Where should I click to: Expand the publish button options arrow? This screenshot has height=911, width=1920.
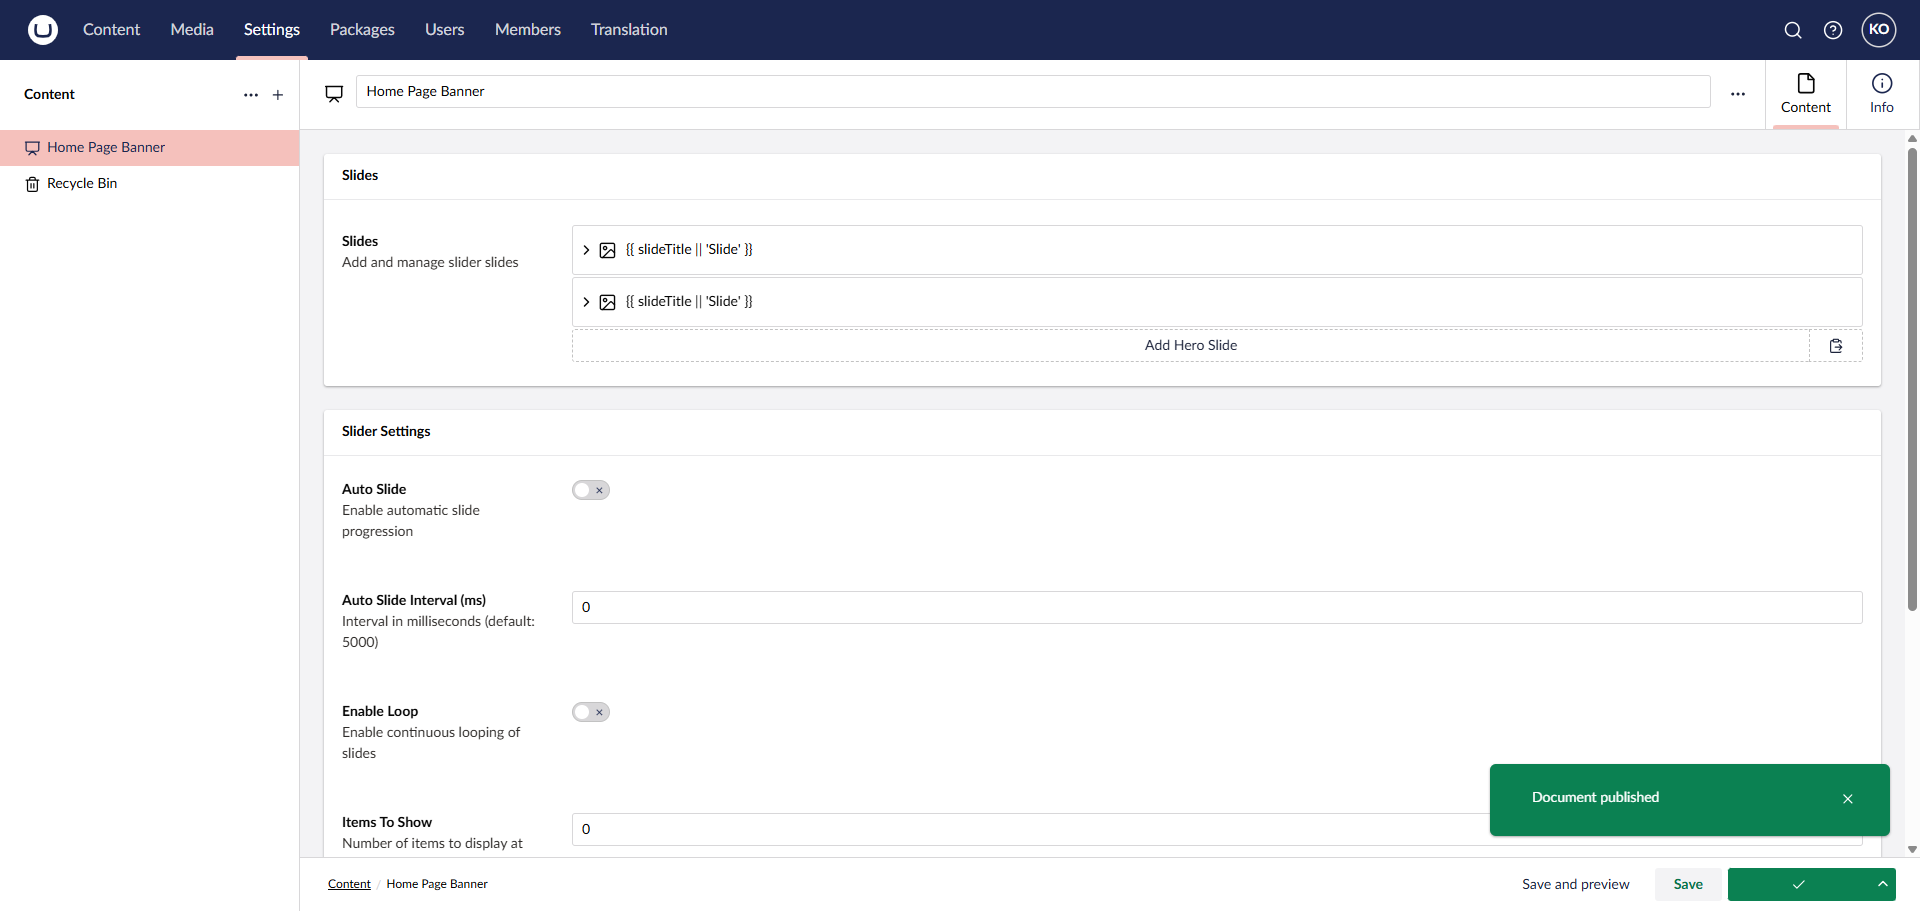[1882, 884]
